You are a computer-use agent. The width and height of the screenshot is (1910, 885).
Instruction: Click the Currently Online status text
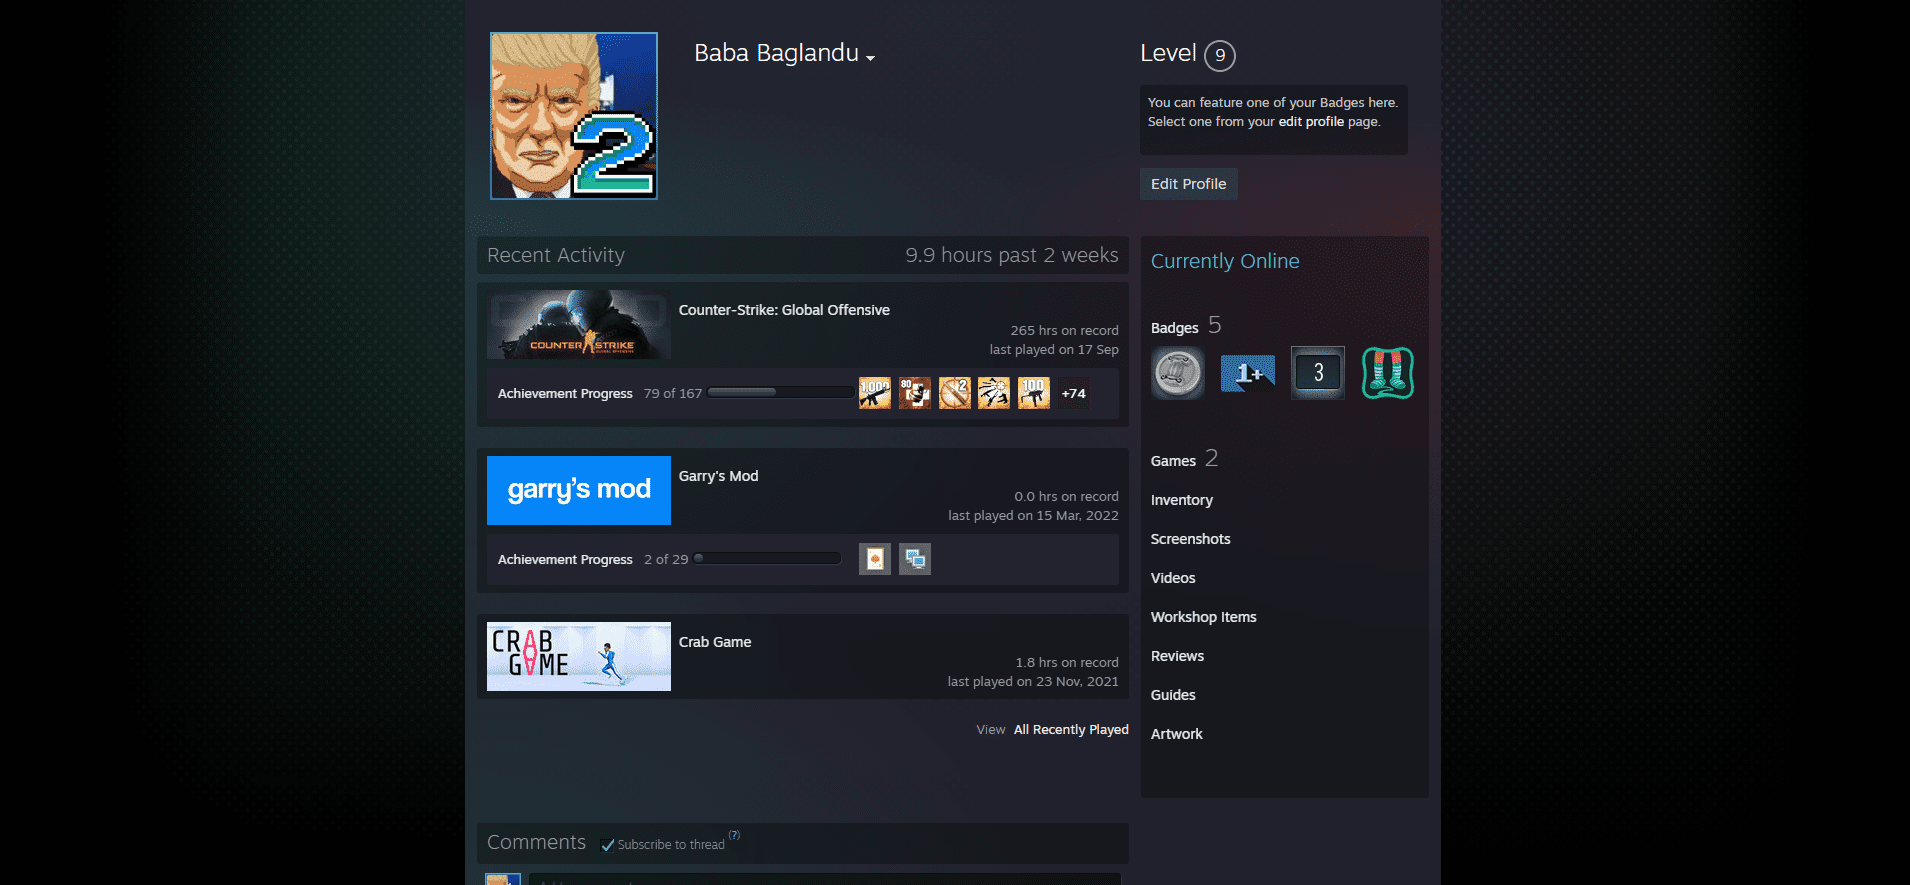click(1225, 261)
